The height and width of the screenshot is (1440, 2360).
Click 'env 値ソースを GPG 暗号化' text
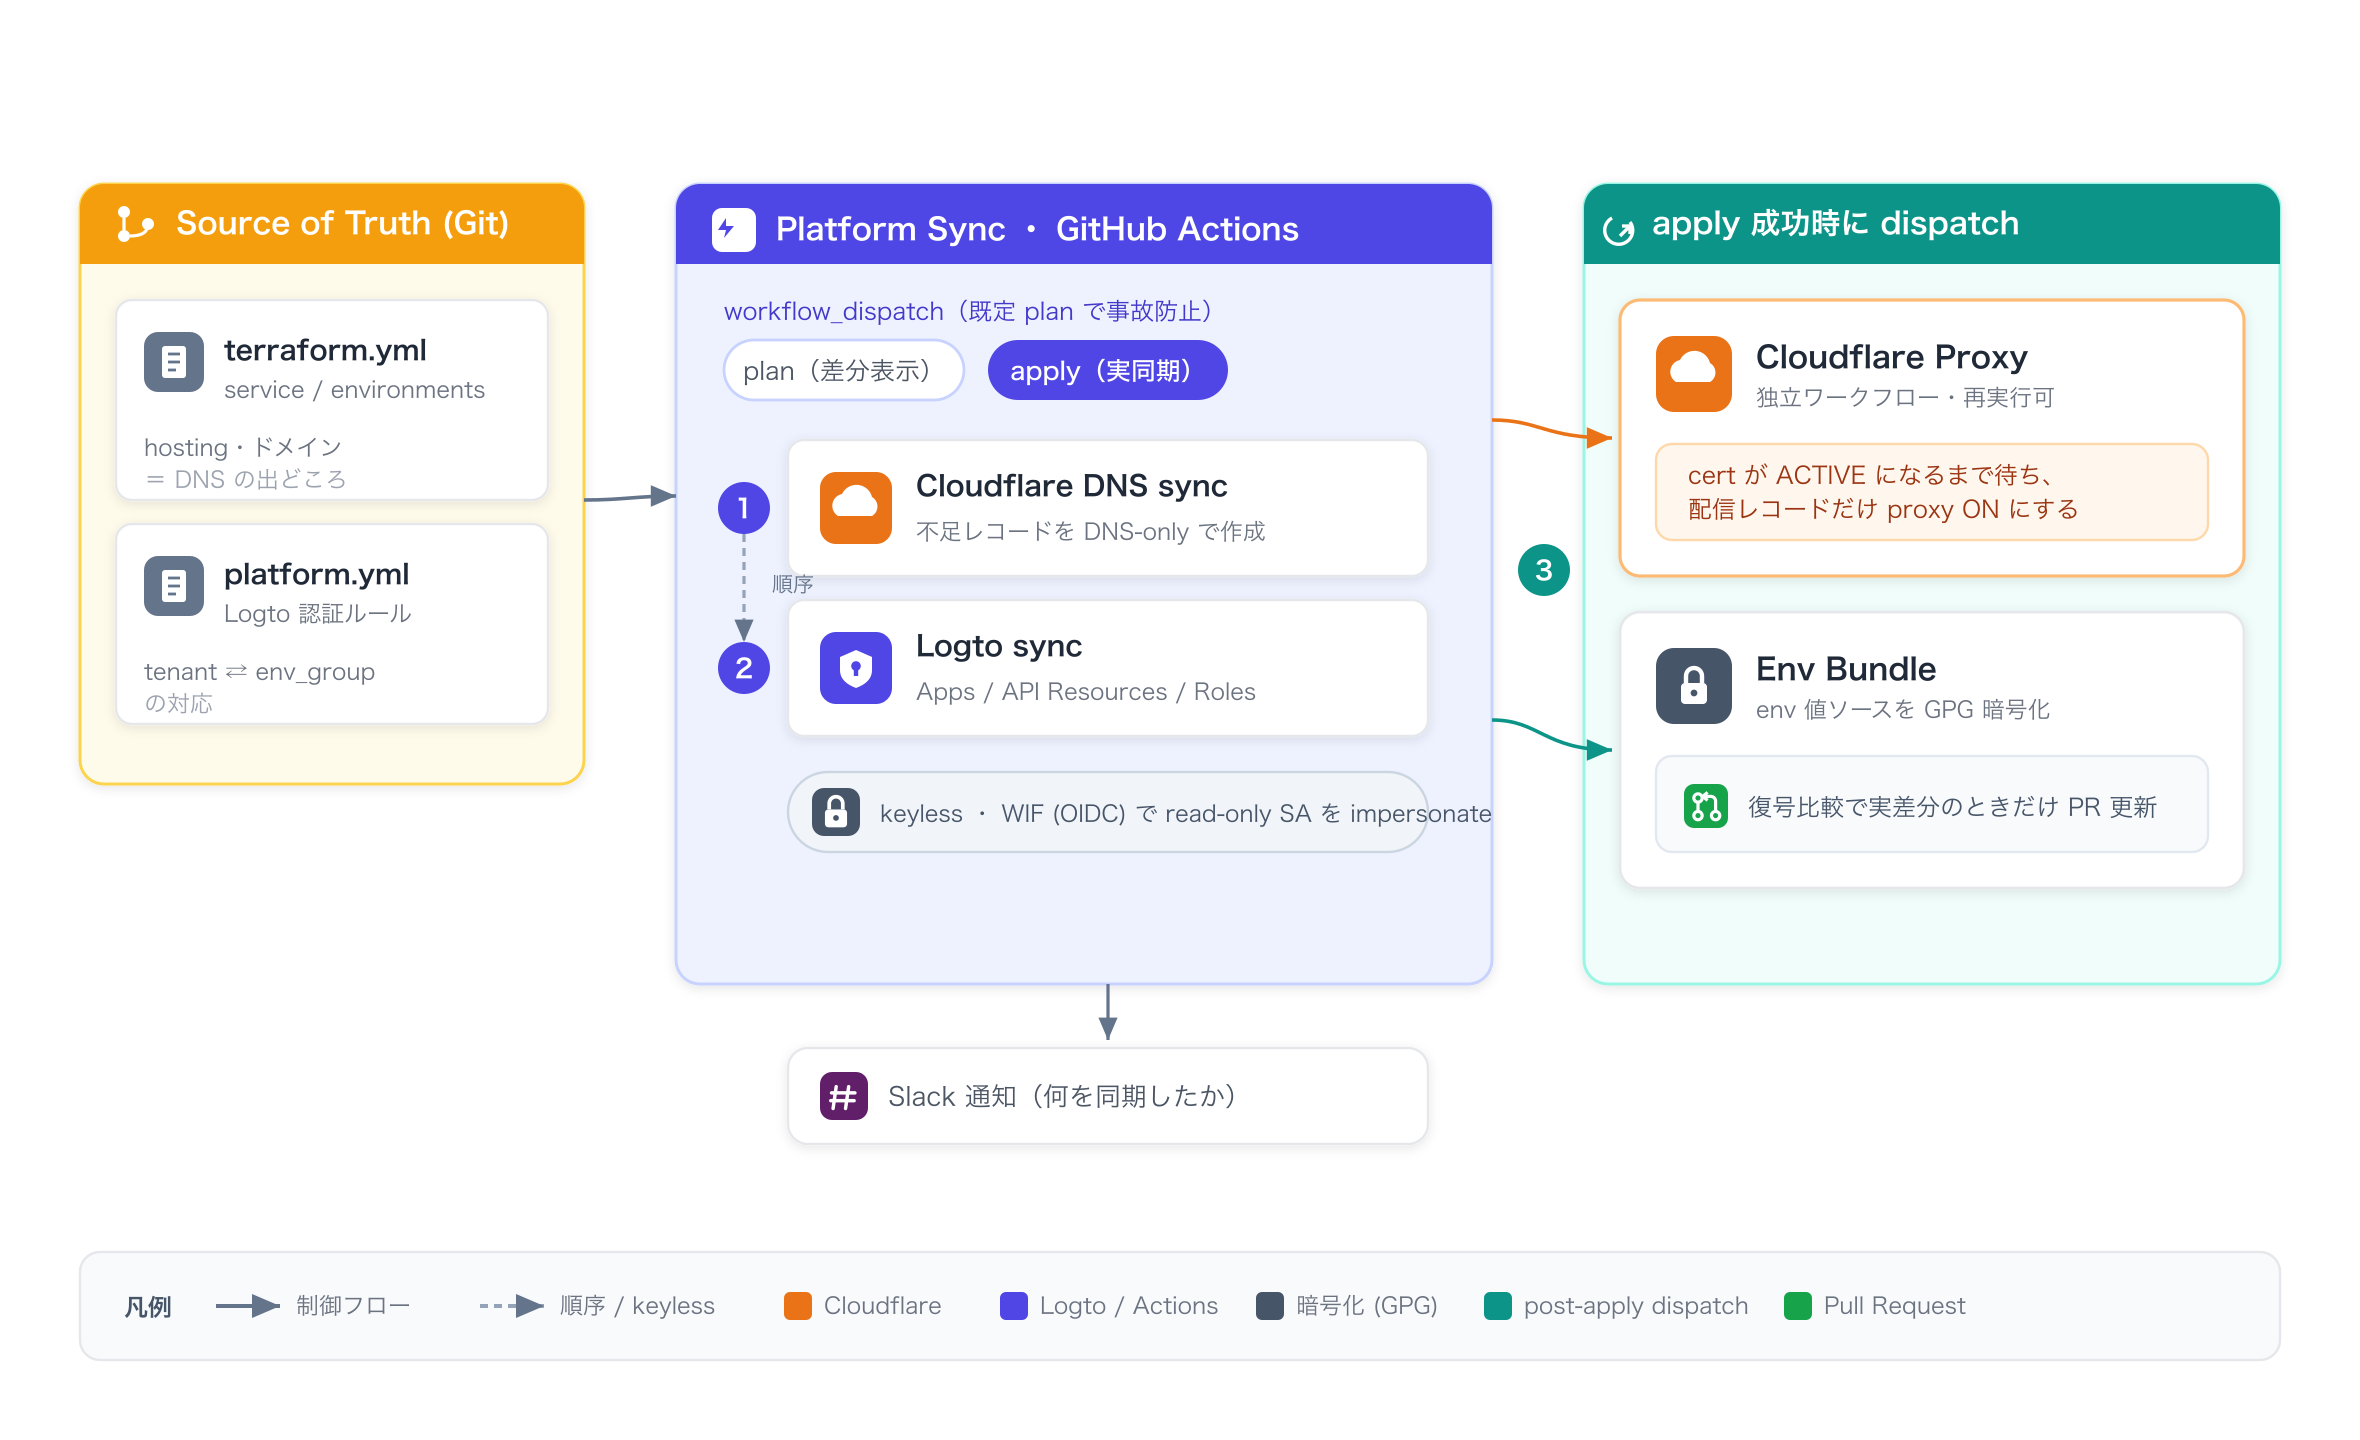coord(1903,710)
